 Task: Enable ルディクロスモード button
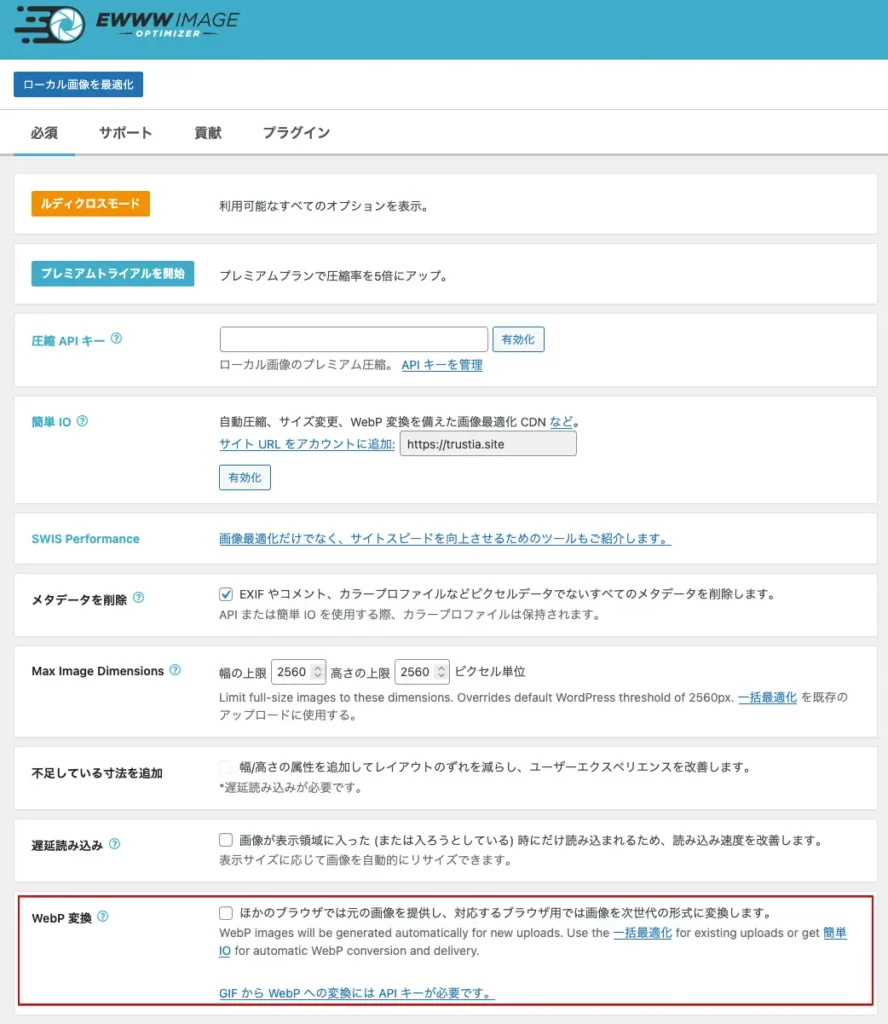(90, 204)
